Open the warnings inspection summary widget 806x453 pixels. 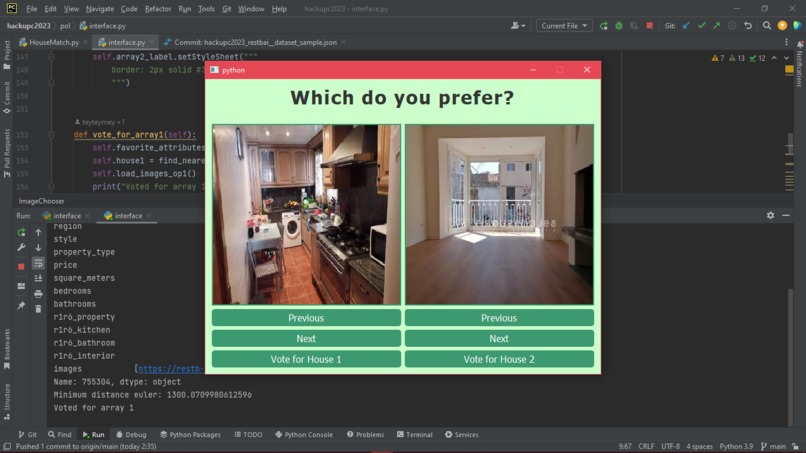click(738, 58)
